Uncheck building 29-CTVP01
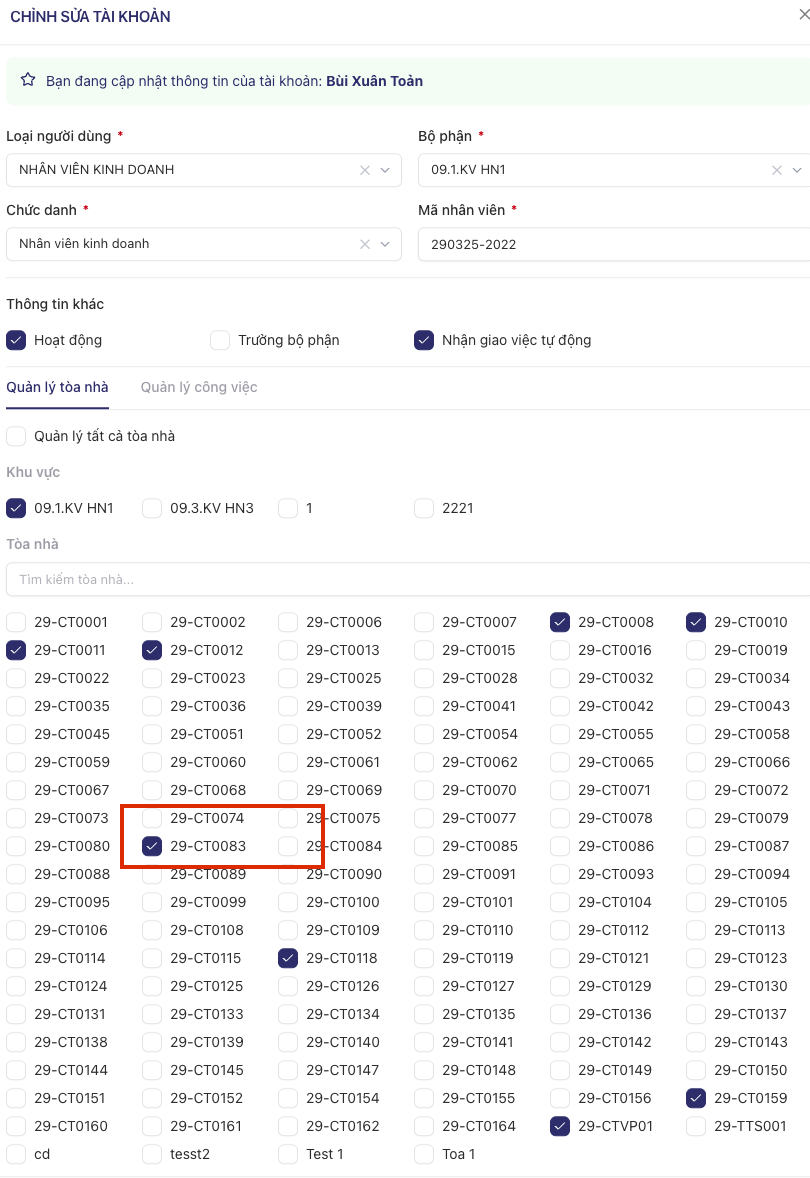This screenshot has width=810, height=1178. (x=560, y=1126)
